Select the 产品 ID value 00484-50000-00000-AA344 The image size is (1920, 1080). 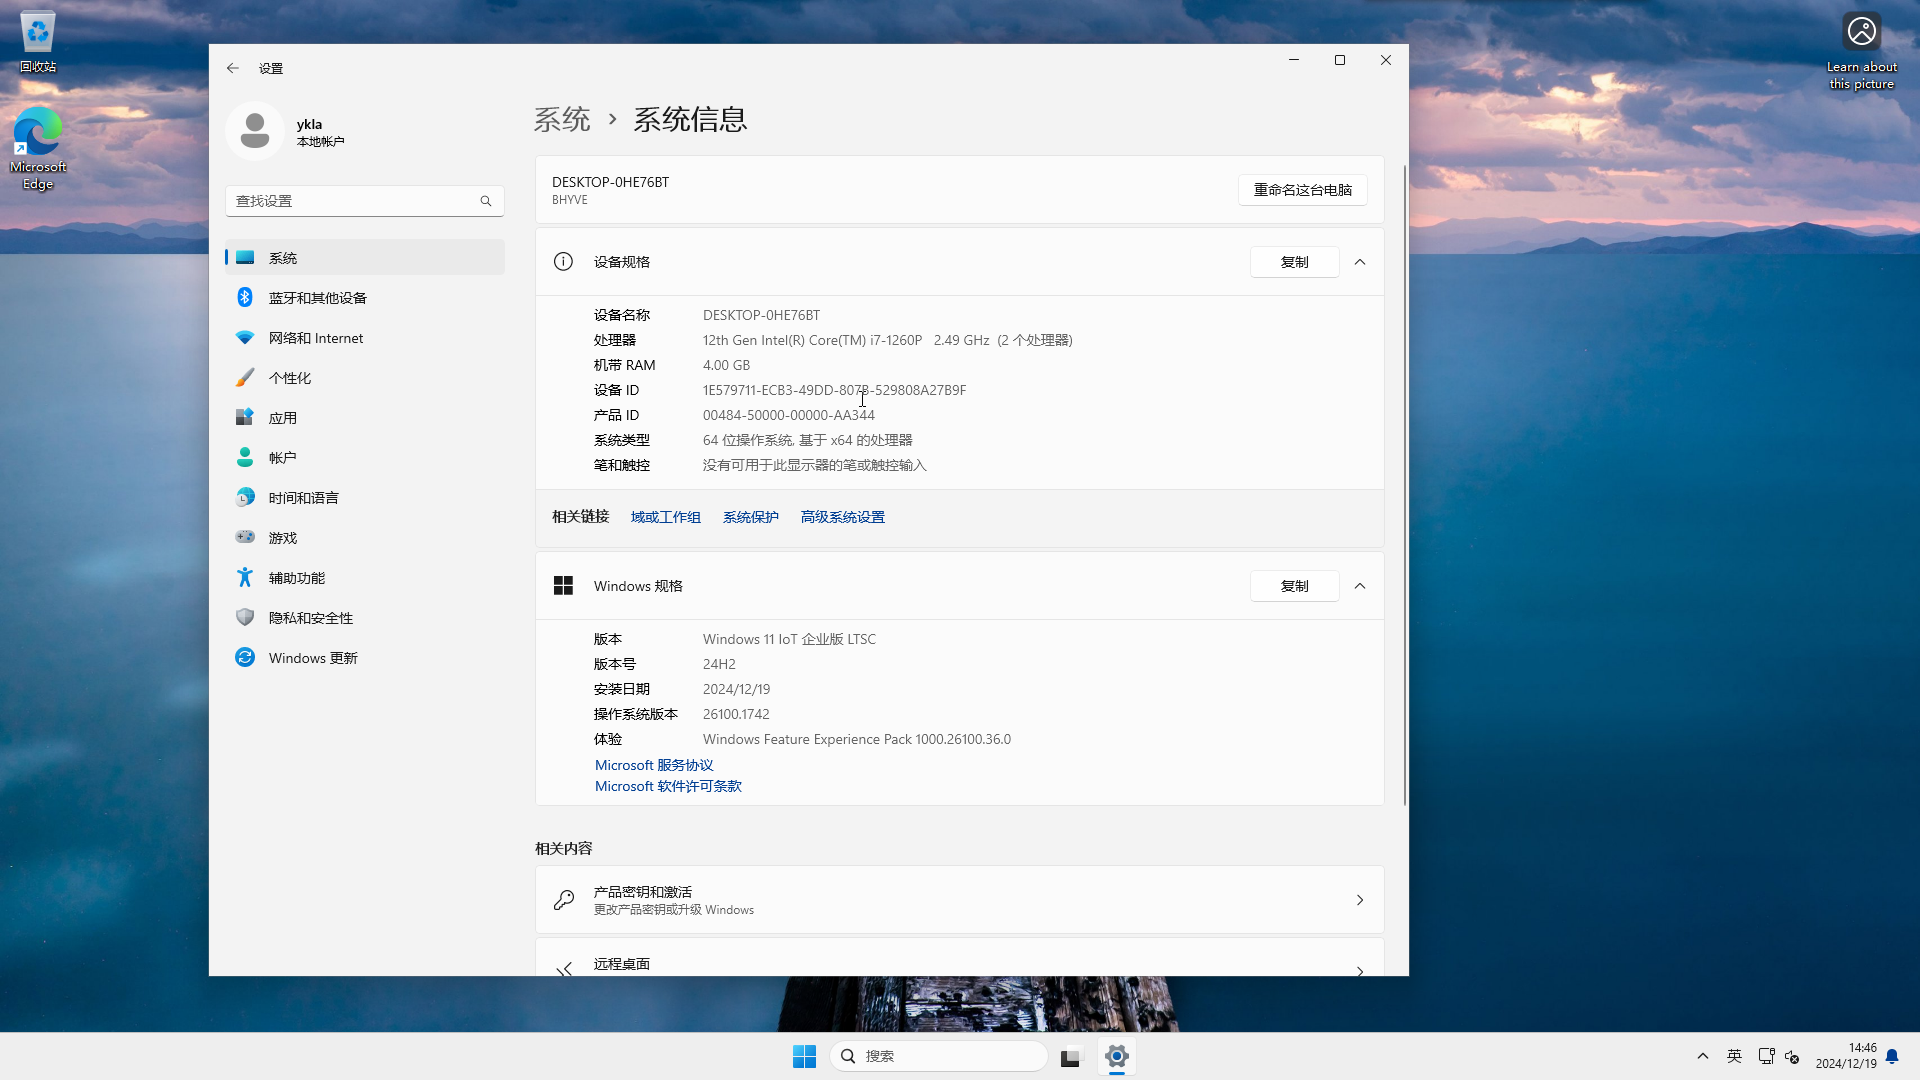pyautogui.click(x=789, y=415)
